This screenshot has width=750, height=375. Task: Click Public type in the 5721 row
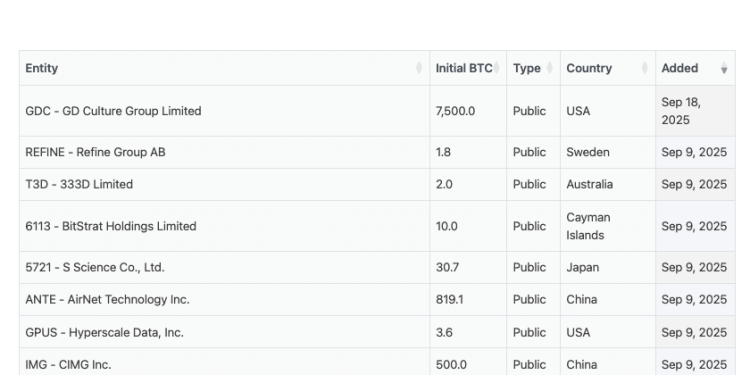click(529, 267)
